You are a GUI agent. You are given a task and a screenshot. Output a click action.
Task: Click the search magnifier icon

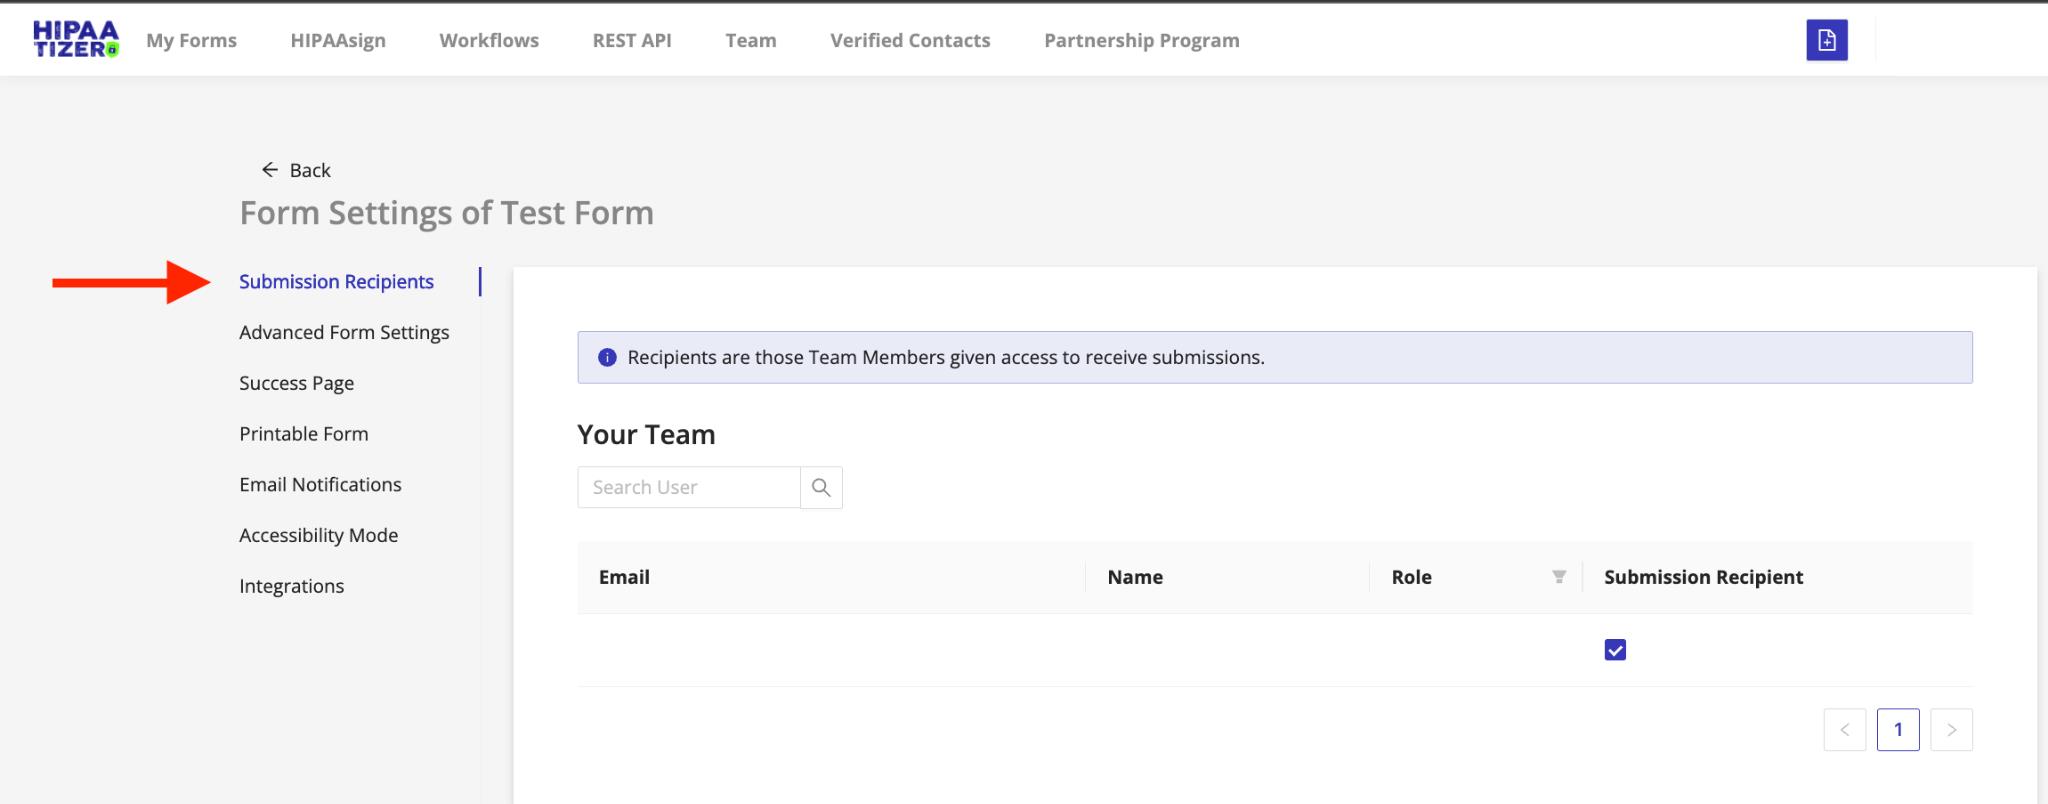821,487
